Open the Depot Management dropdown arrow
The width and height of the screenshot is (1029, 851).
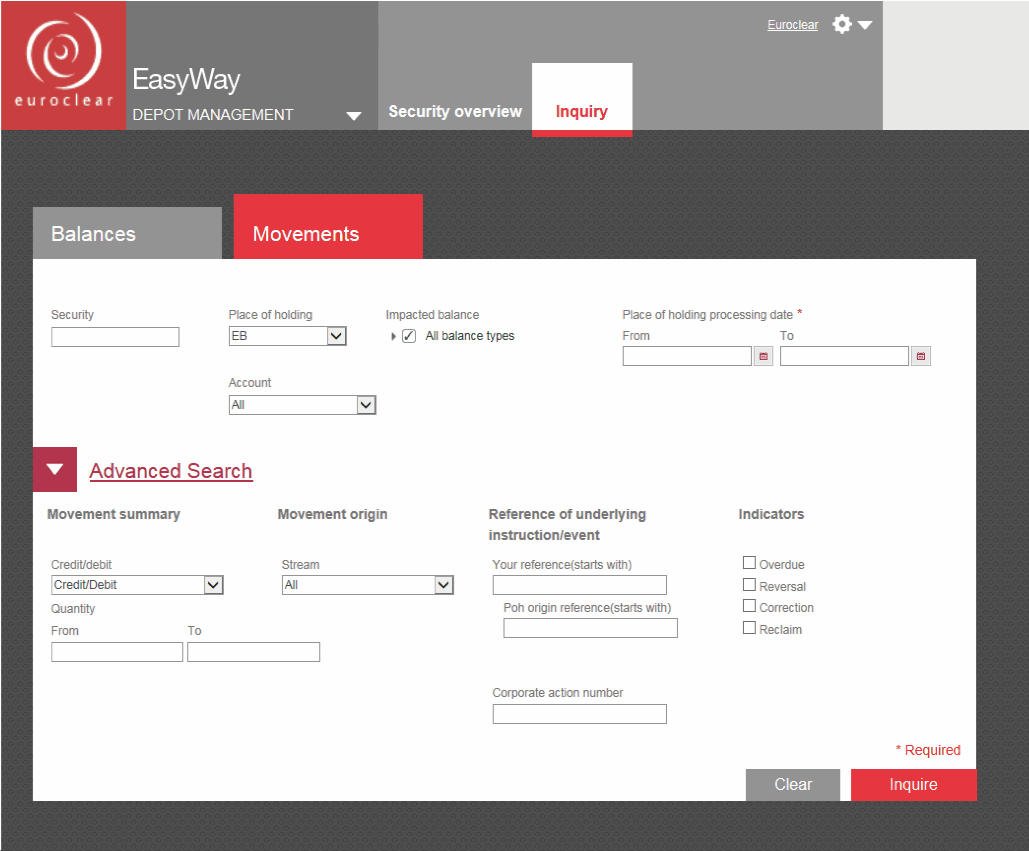354,116
